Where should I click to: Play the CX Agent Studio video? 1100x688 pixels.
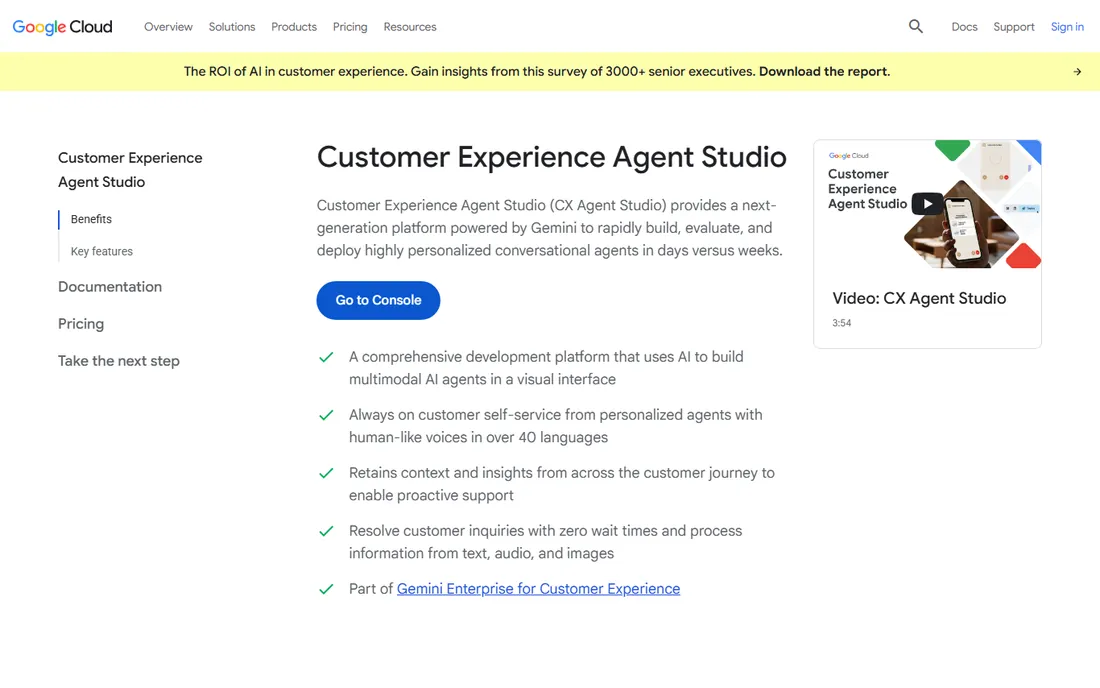pyautogui.click(x=927, y=203)
